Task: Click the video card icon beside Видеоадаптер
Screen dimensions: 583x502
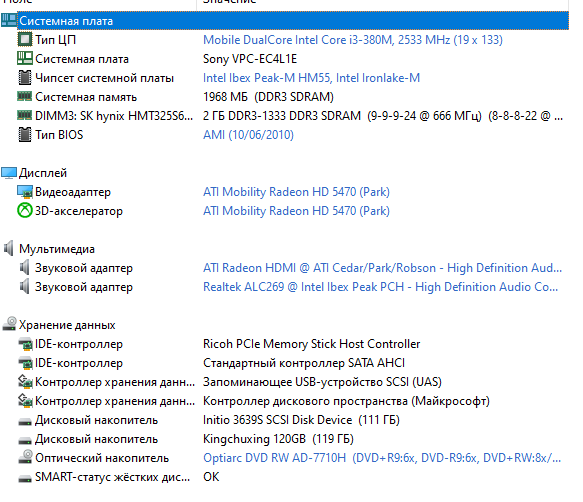Action: coord(25,192)
